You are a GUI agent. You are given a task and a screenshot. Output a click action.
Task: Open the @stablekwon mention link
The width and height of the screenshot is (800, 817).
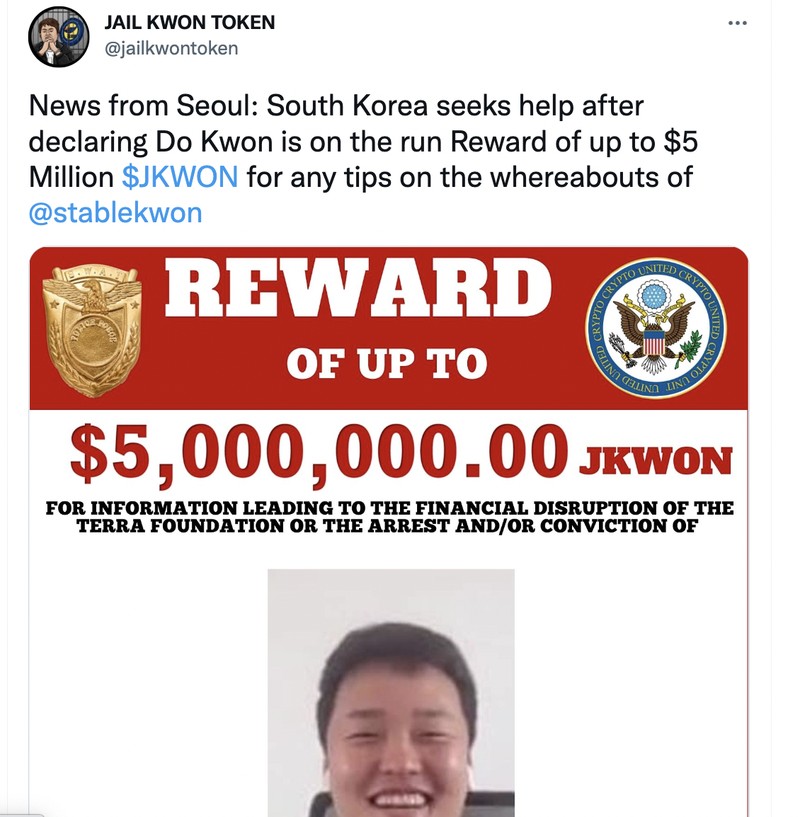(x=115, y=213)
